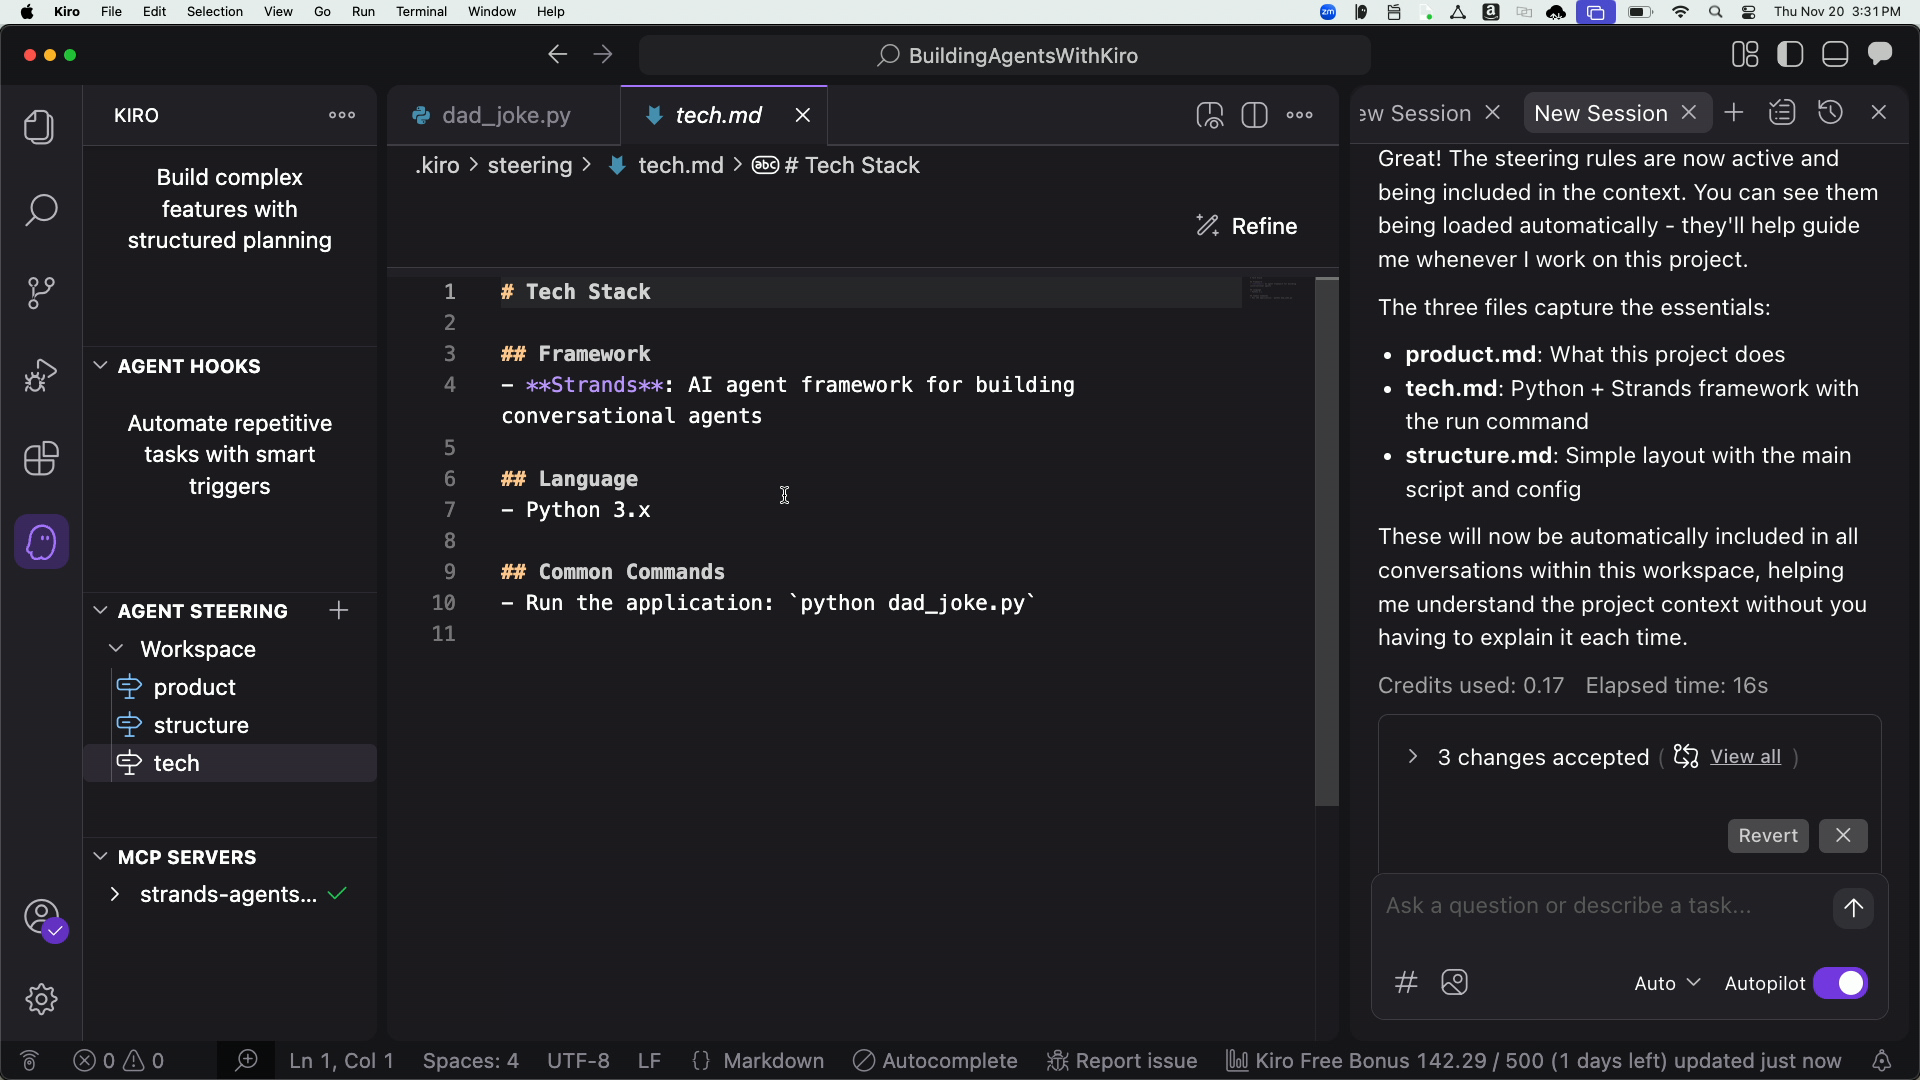Add context with the hash icon
This screenshot has width=1920, height=1080.
[1406, 982]
